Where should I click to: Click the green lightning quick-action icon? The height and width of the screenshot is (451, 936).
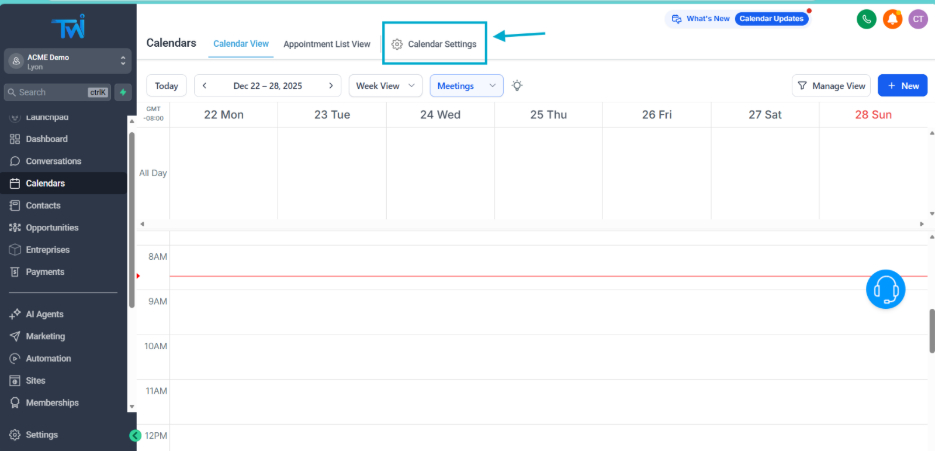[x=123, y=92]
